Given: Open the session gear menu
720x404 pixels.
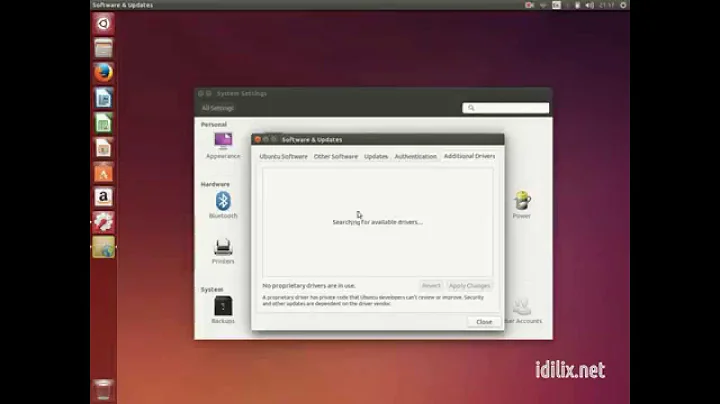Looking at the screenshot, I should pyautogui.click(x=623, y=5).
